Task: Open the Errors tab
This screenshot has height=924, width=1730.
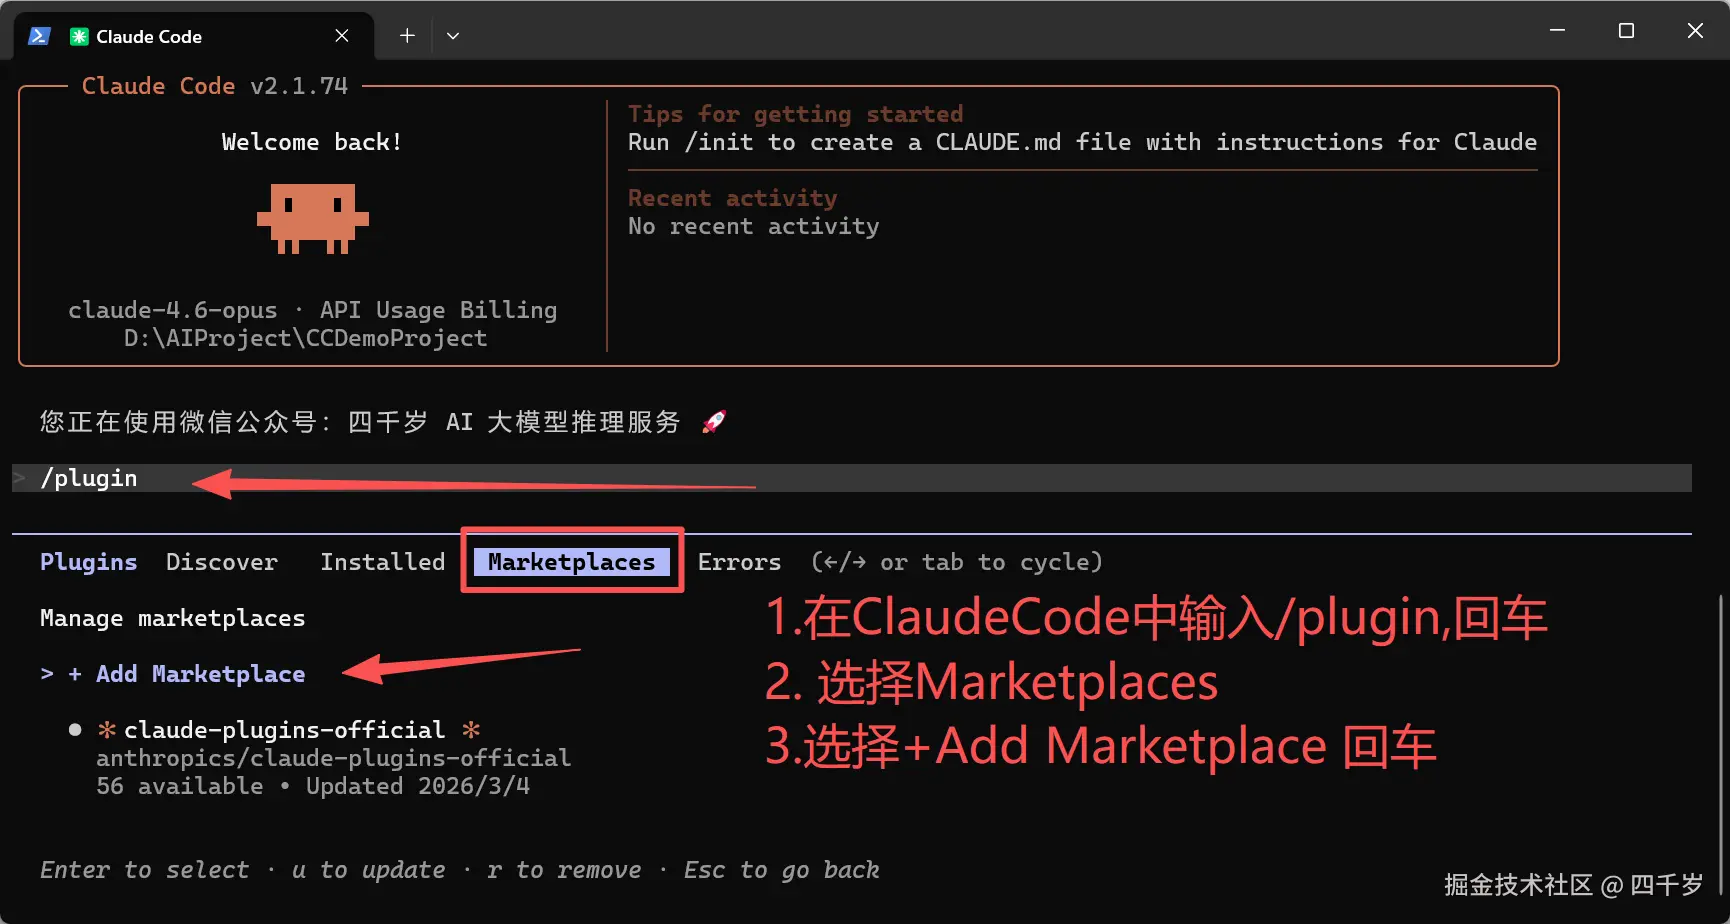Action: (739, 562)
